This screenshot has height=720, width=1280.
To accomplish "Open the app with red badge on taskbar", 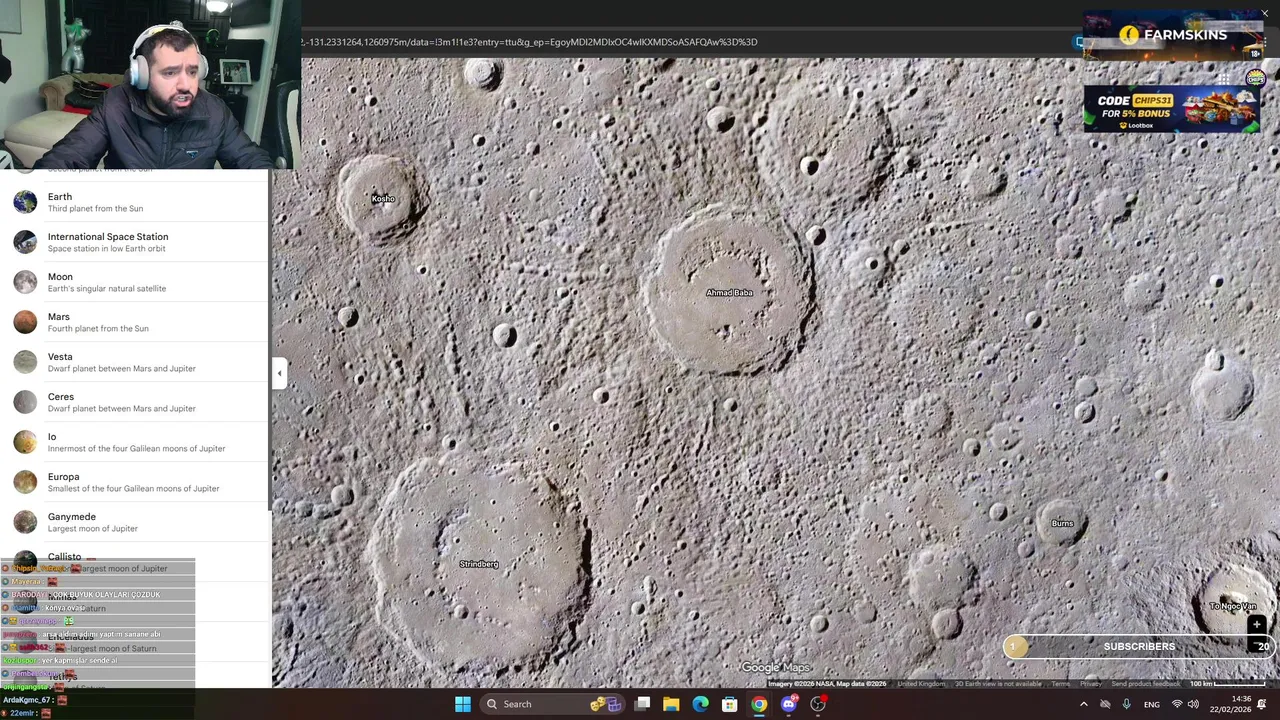I will click(818, 704).
